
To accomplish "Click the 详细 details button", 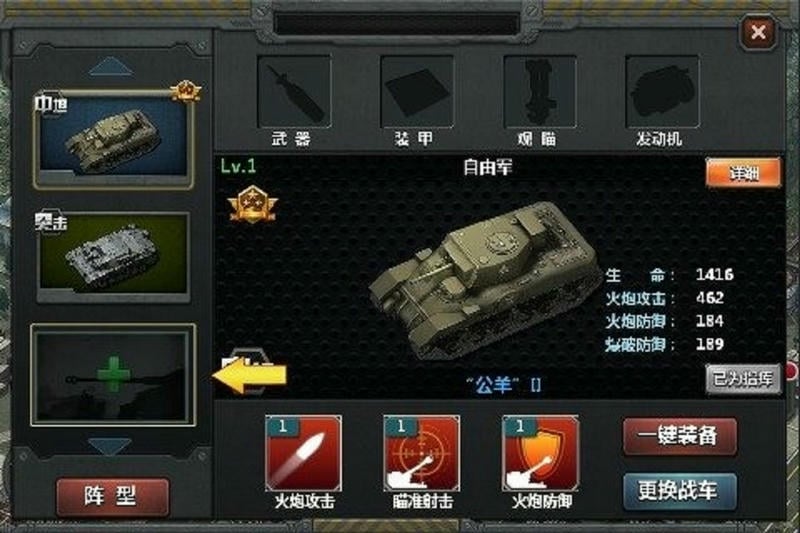I will tap(743, 173).
